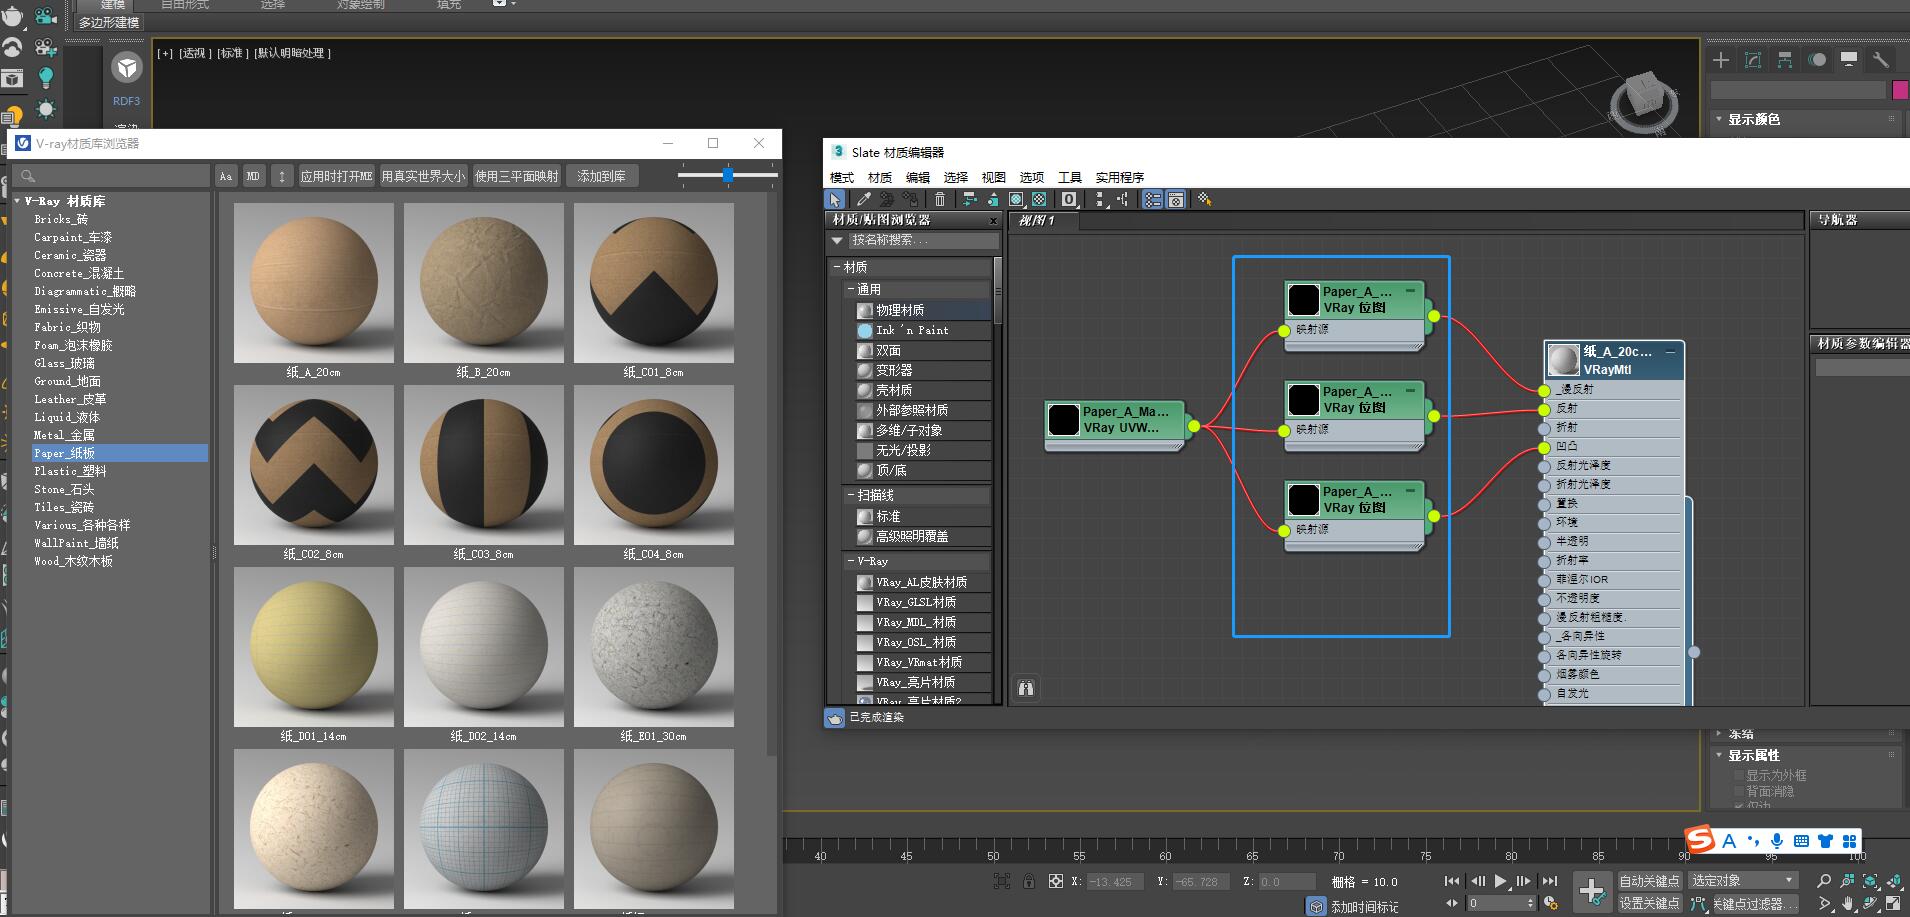Collapse the 显示属性 rollout
Image resolution: width=1910 pixels, height=917 pixels.
pyautogui.click(x=1719, y=755)
